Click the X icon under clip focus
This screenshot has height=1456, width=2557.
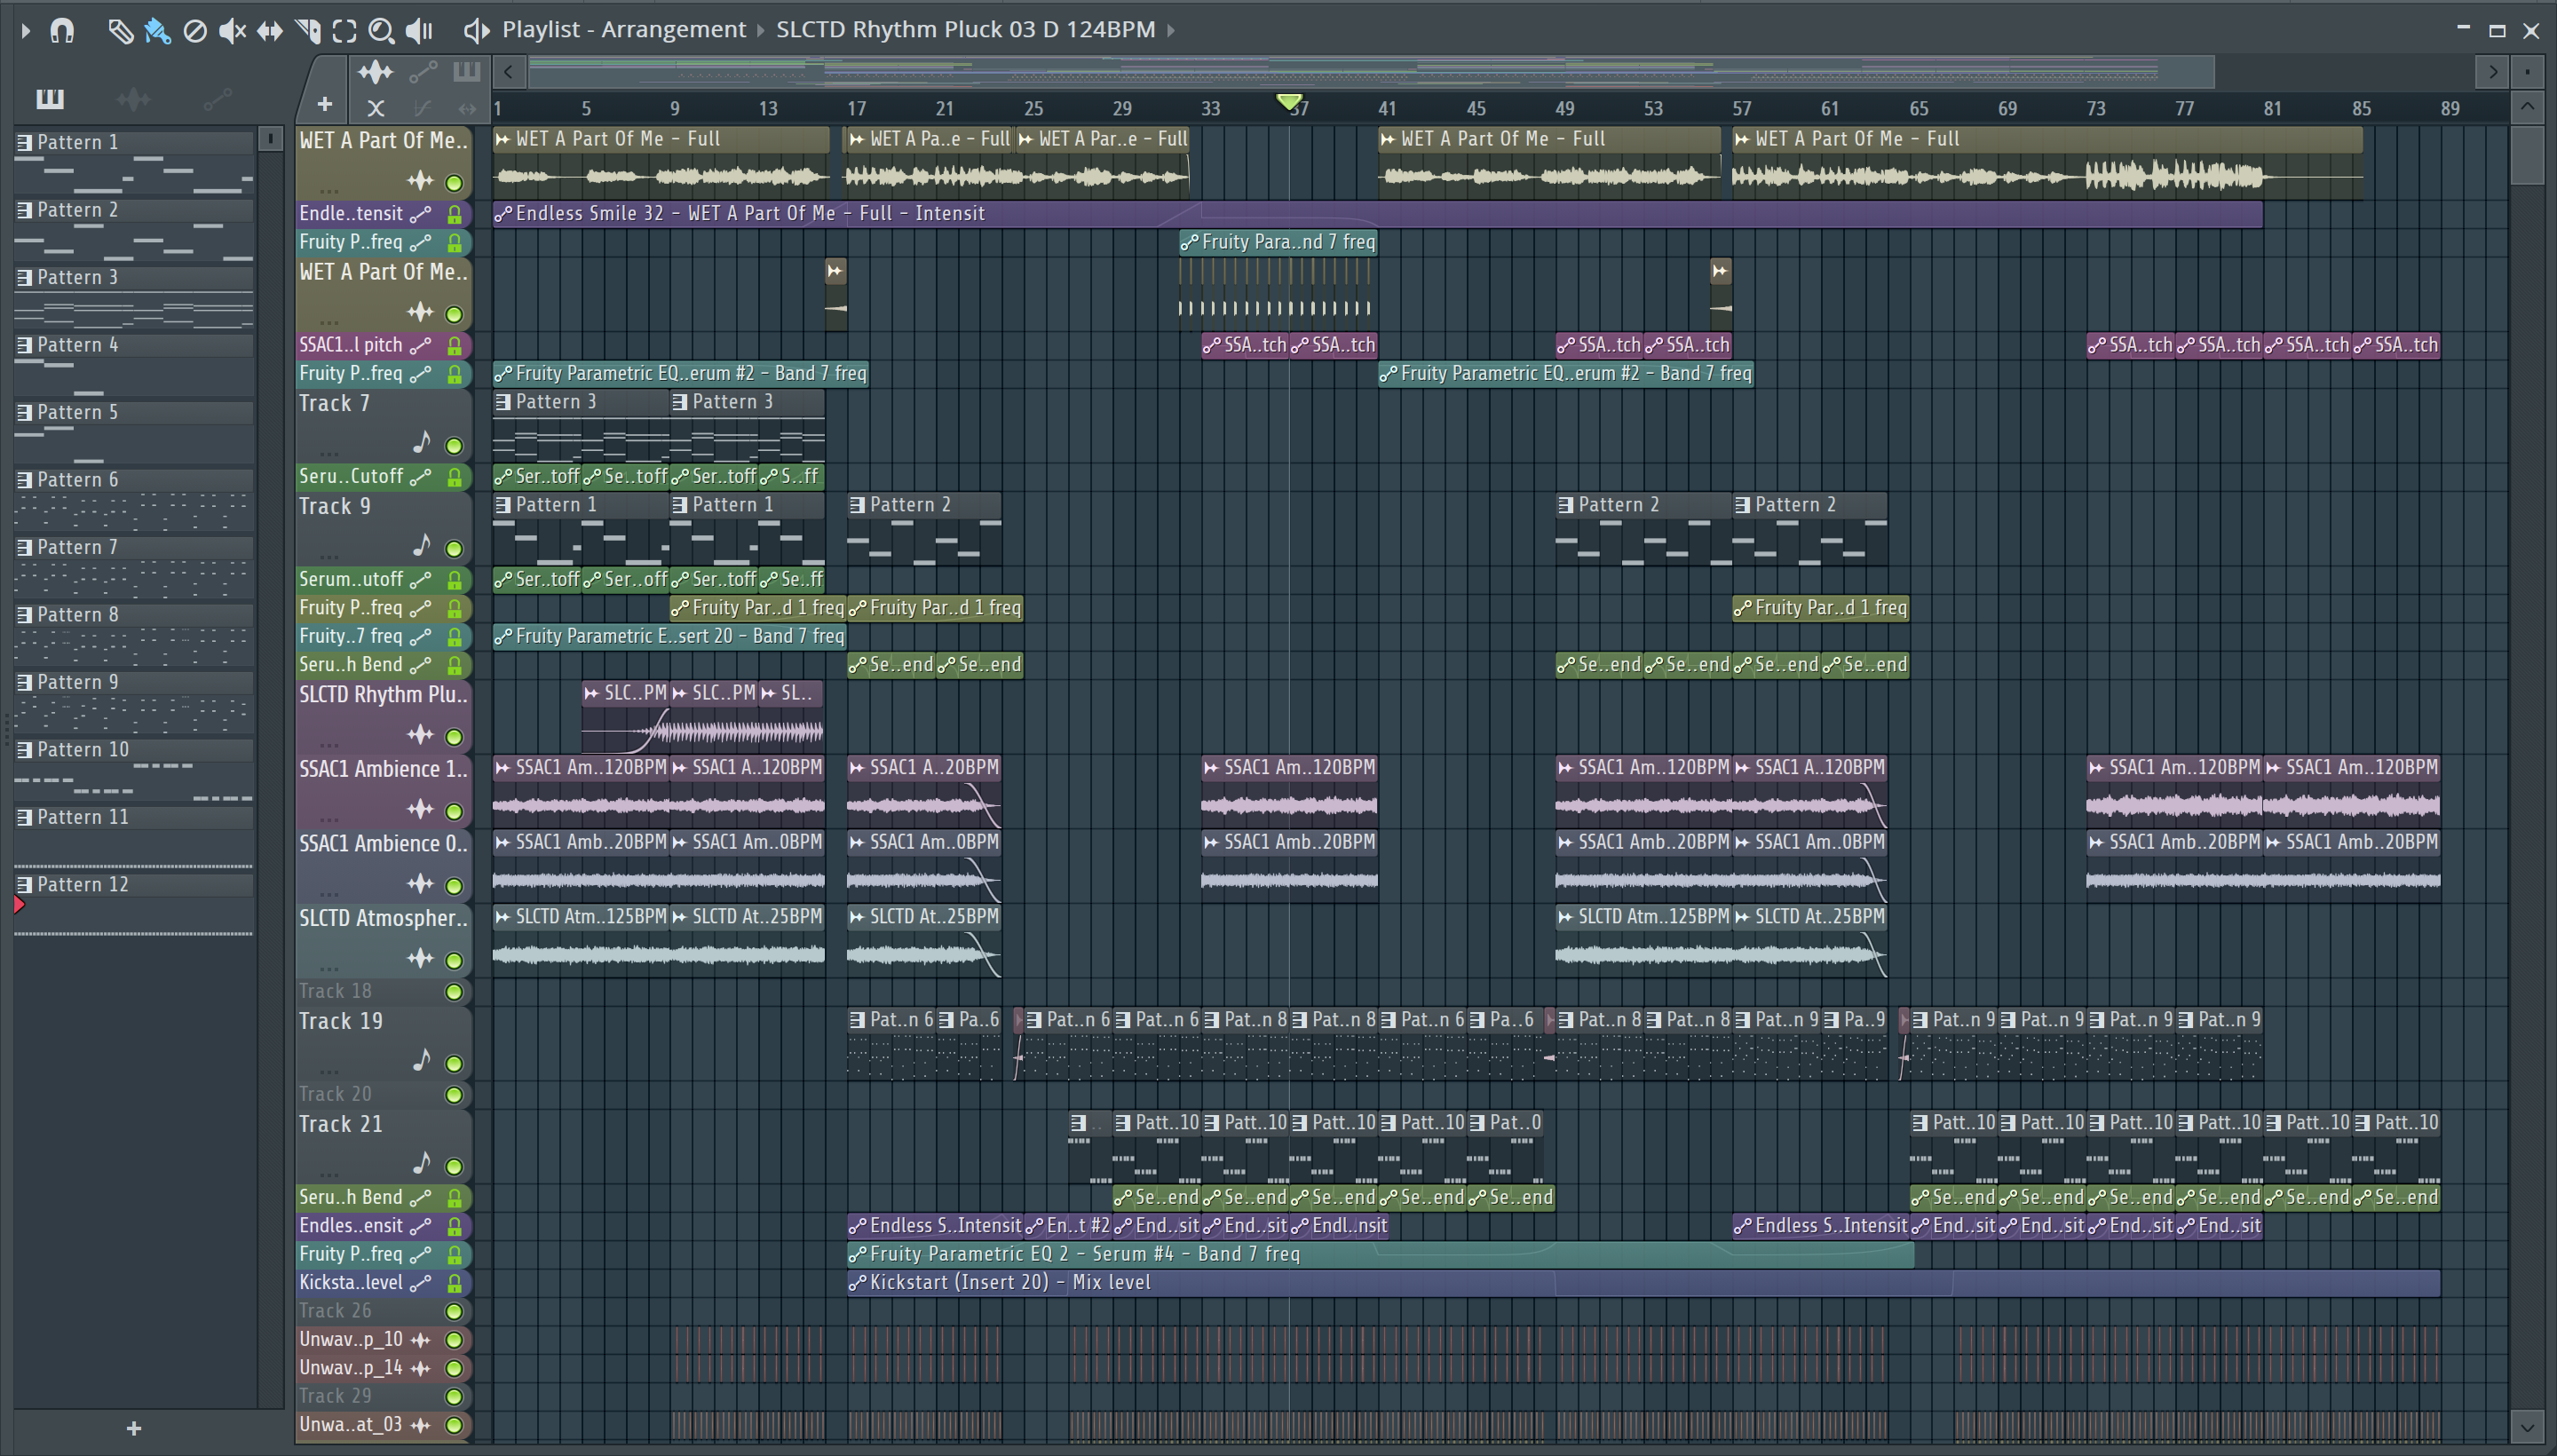[375, 107]
